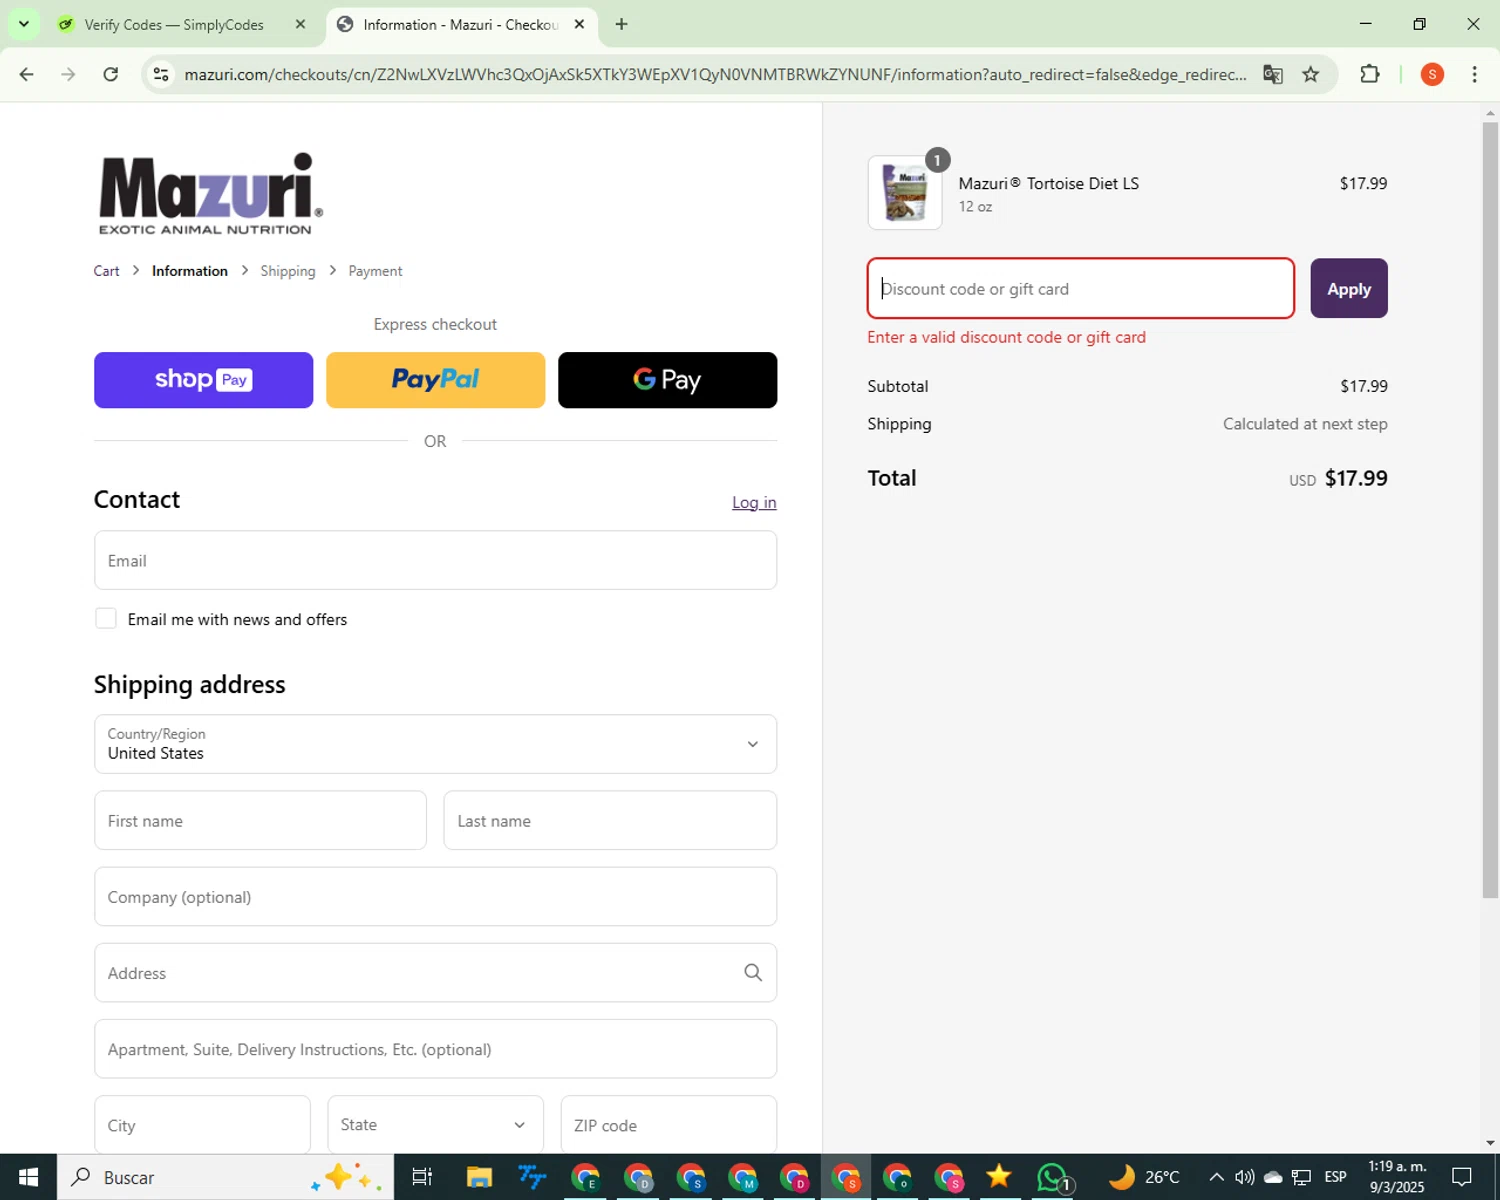Image resolution: width=1500 pixels, height=1200 pixels.
Task: Click the Tortoise Diet LS product thumbnail
Action: [905, 192]
